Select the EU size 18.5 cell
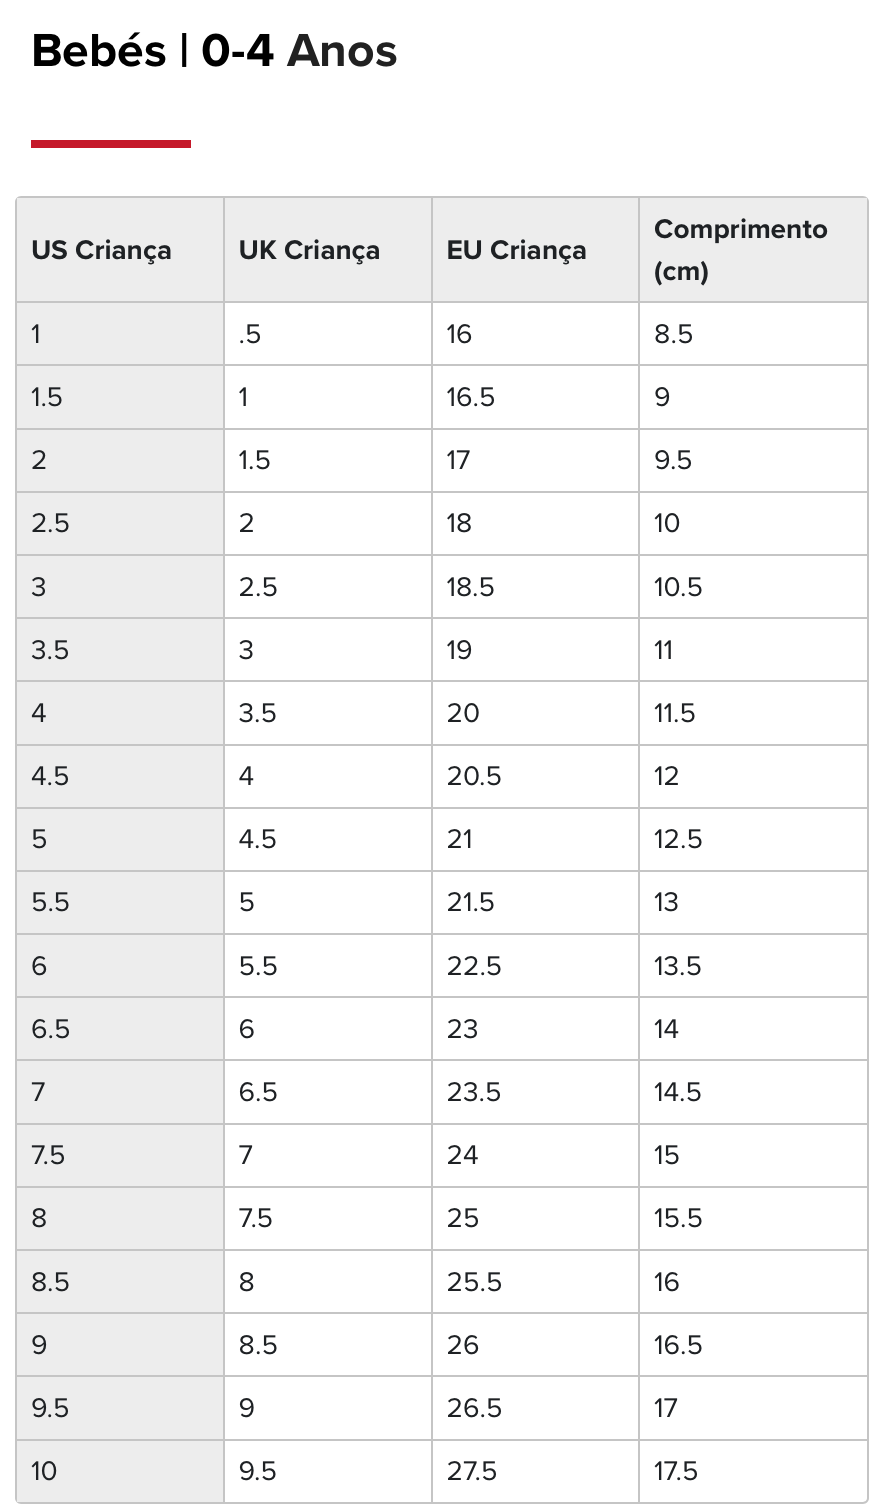 (x=471, y=587)
